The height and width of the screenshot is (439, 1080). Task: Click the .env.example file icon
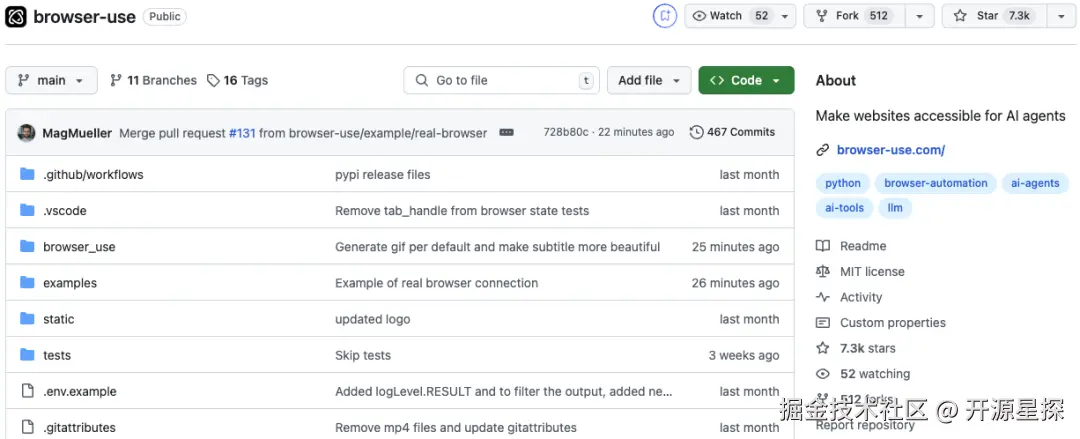click(28, 391)
